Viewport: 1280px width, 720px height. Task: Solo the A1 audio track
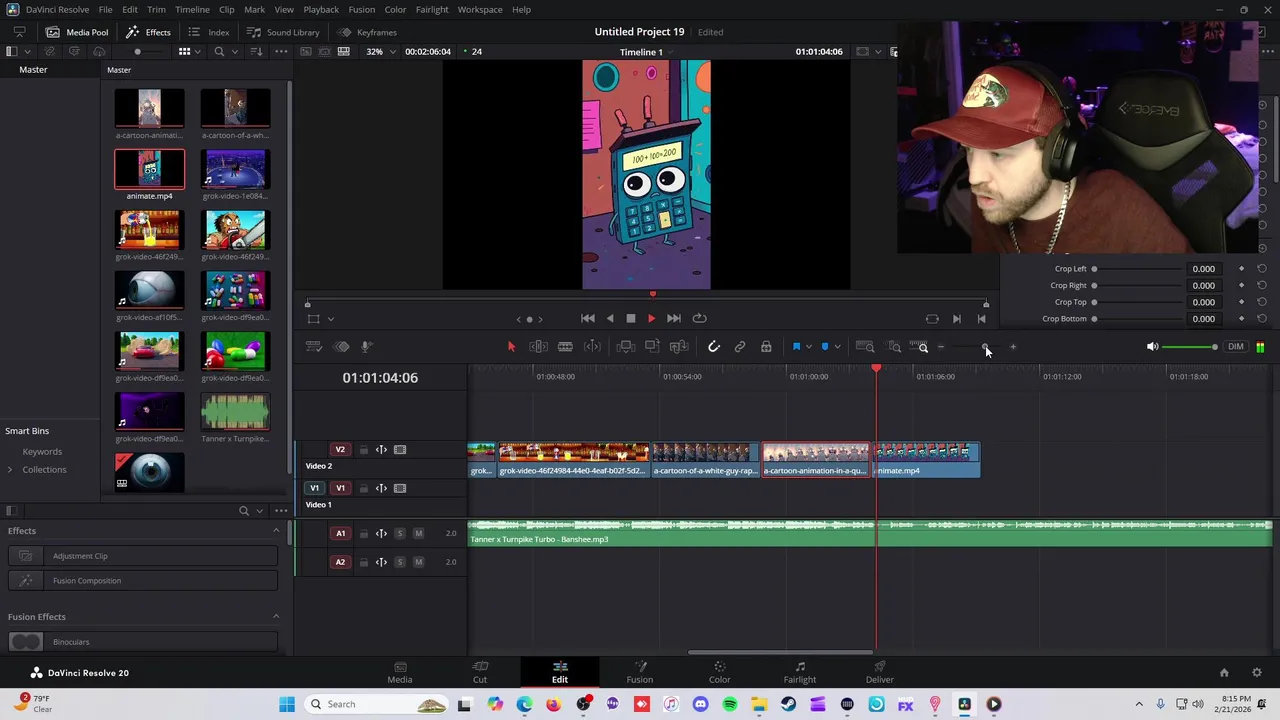click(x=399, y=533)
